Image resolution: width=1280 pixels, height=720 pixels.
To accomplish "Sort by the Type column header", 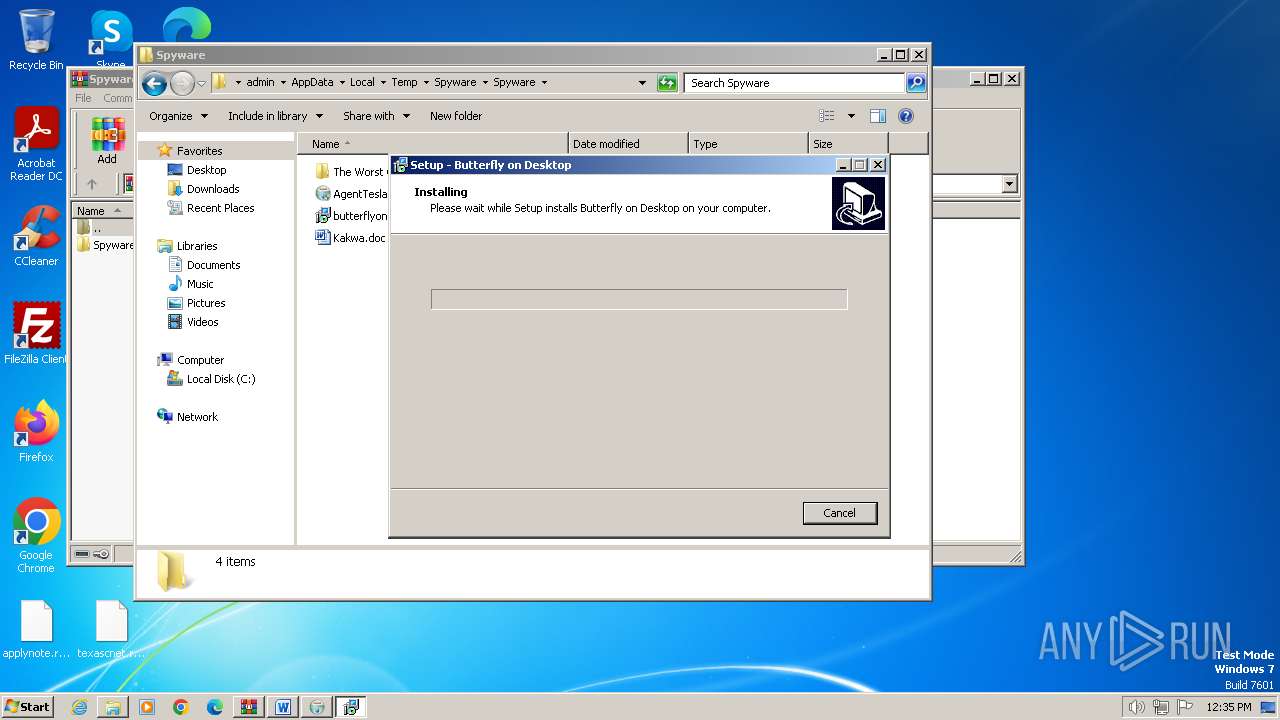I will coord(748,144).
